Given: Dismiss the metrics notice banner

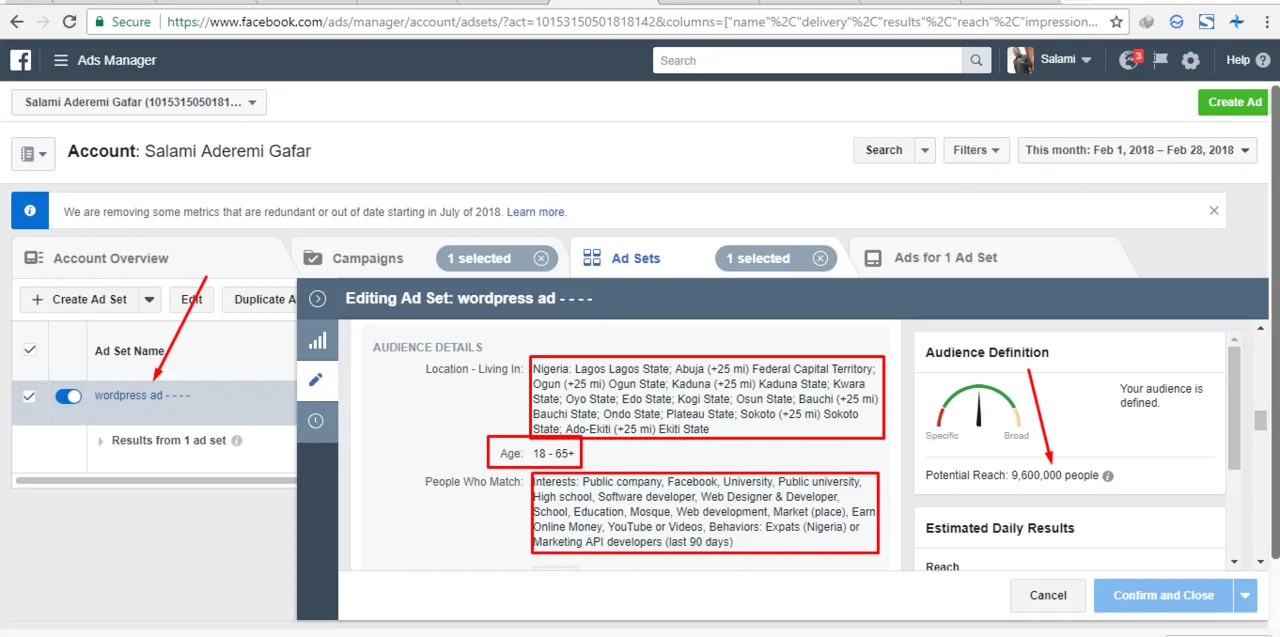Looking at the screenshot, I should pyautogui.click(x=1214, y=211).
